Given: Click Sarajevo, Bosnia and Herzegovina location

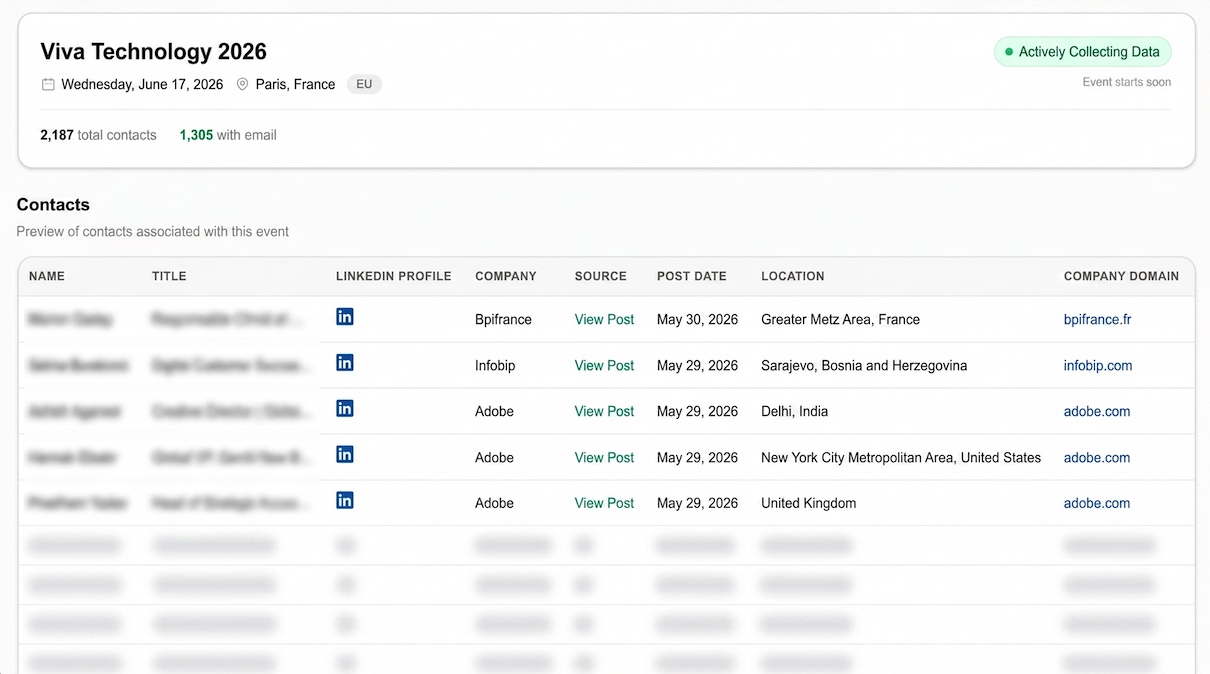Looking at the screenshot, I should (x=864, y=366).
